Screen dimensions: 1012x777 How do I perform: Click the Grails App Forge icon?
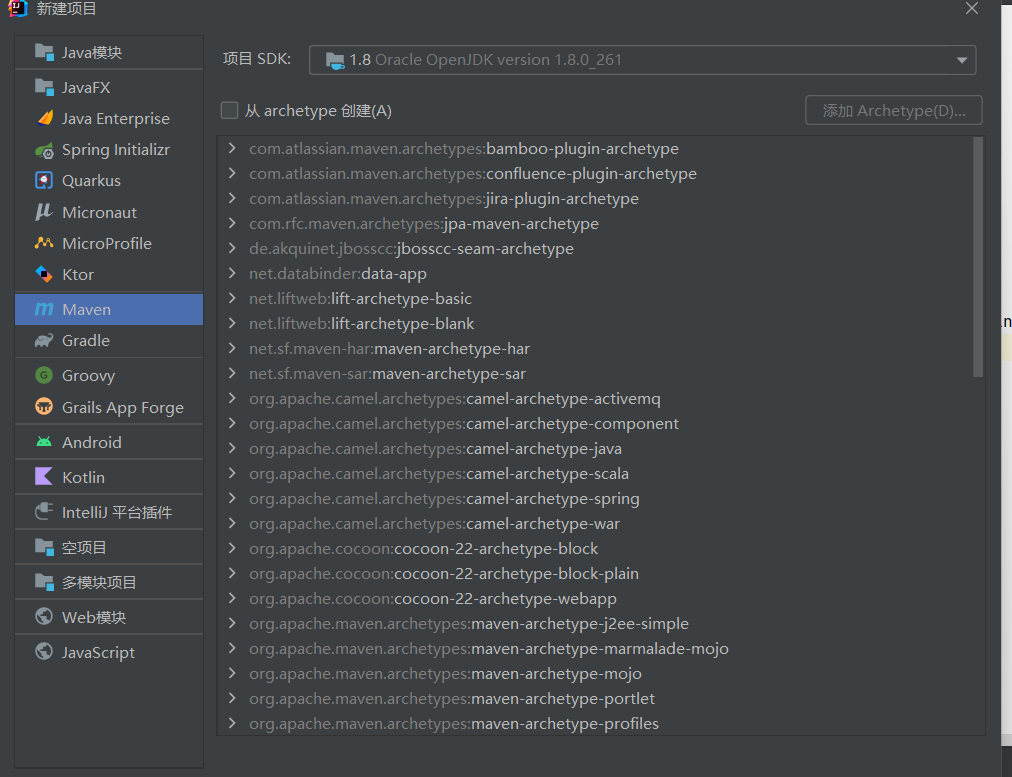click(44, 407)
